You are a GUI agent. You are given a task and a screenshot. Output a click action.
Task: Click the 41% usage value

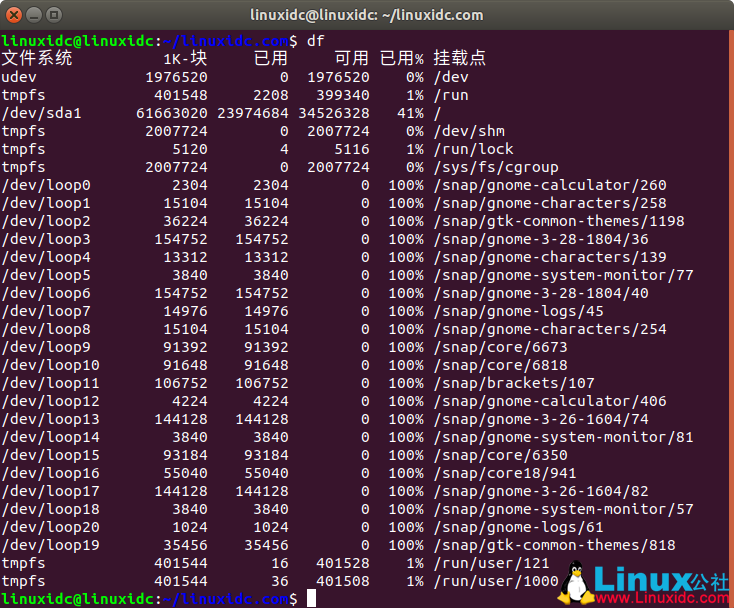click(x=411, y=113)
